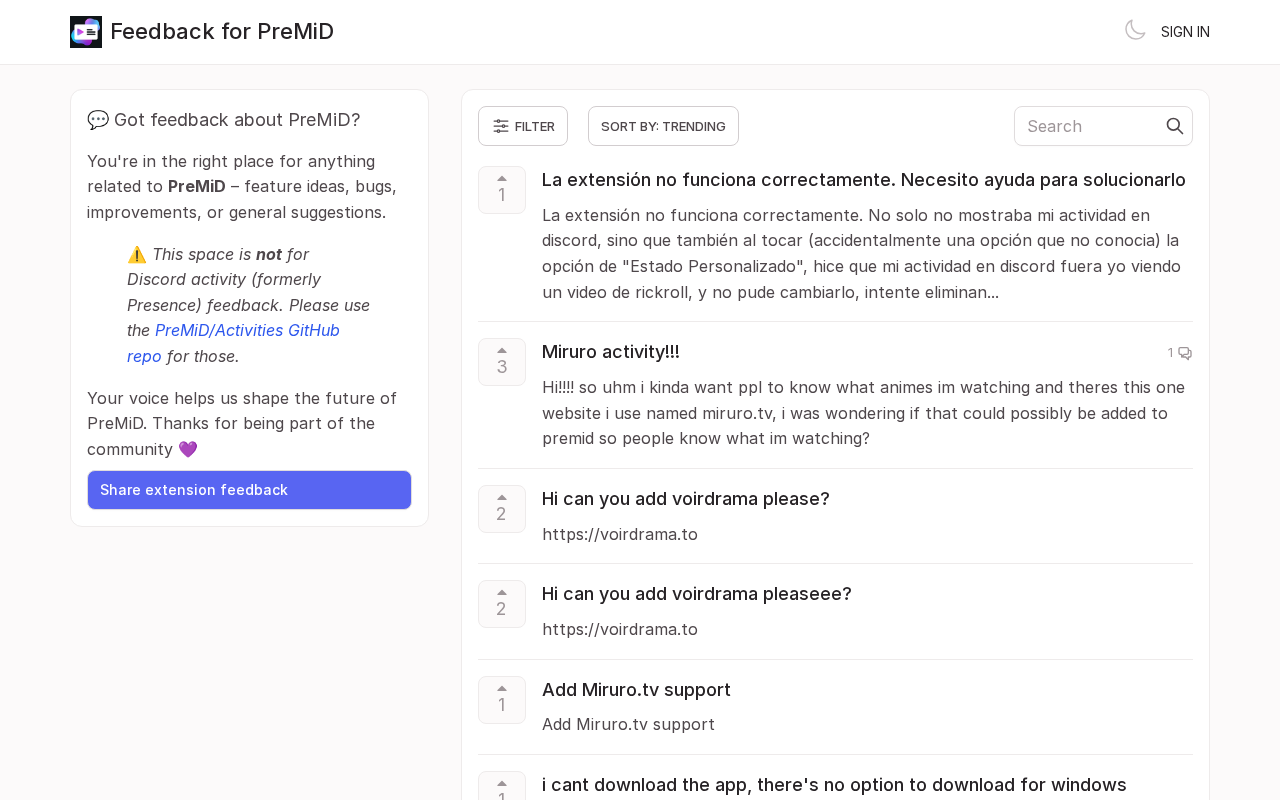Upvote 'voirdrama pleaseee?' post
This screenshot has height=800, width=1280.
coord(502,604)
